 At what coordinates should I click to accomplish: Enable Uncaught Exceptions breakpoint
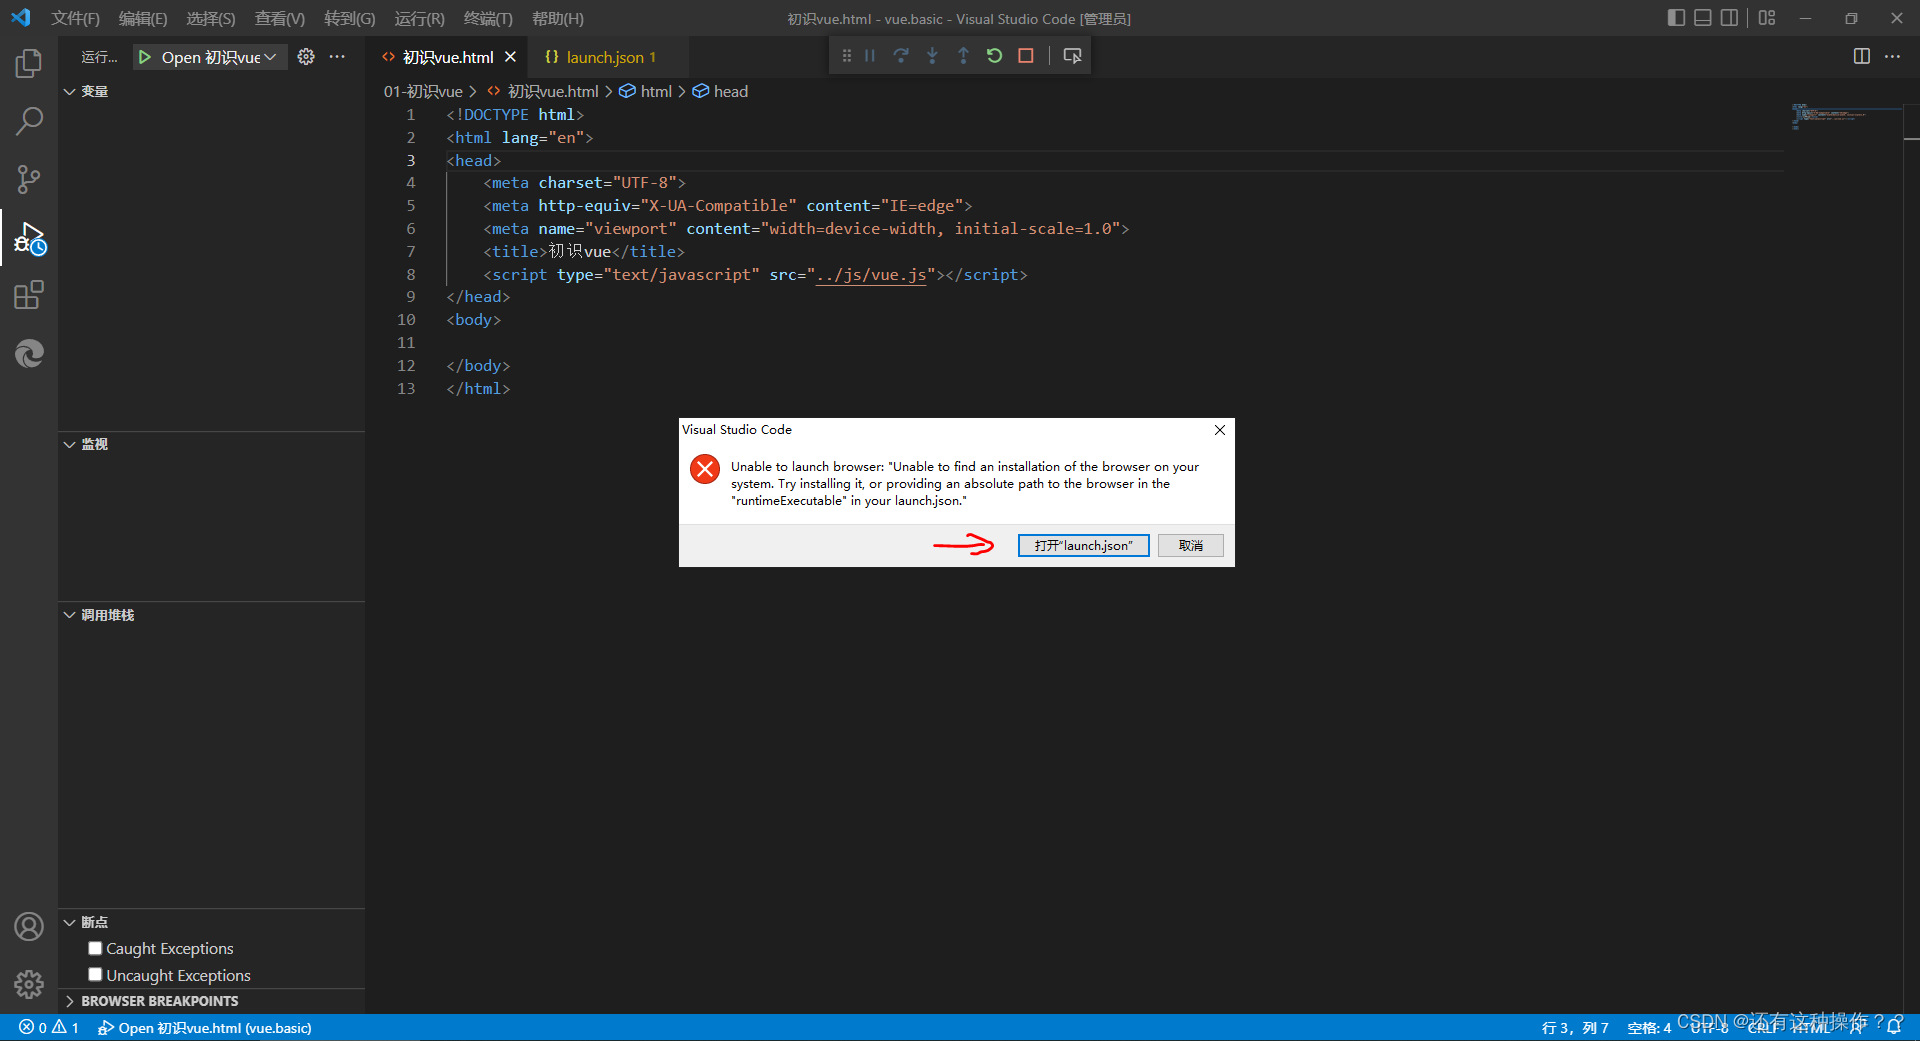tap(95, 974)
